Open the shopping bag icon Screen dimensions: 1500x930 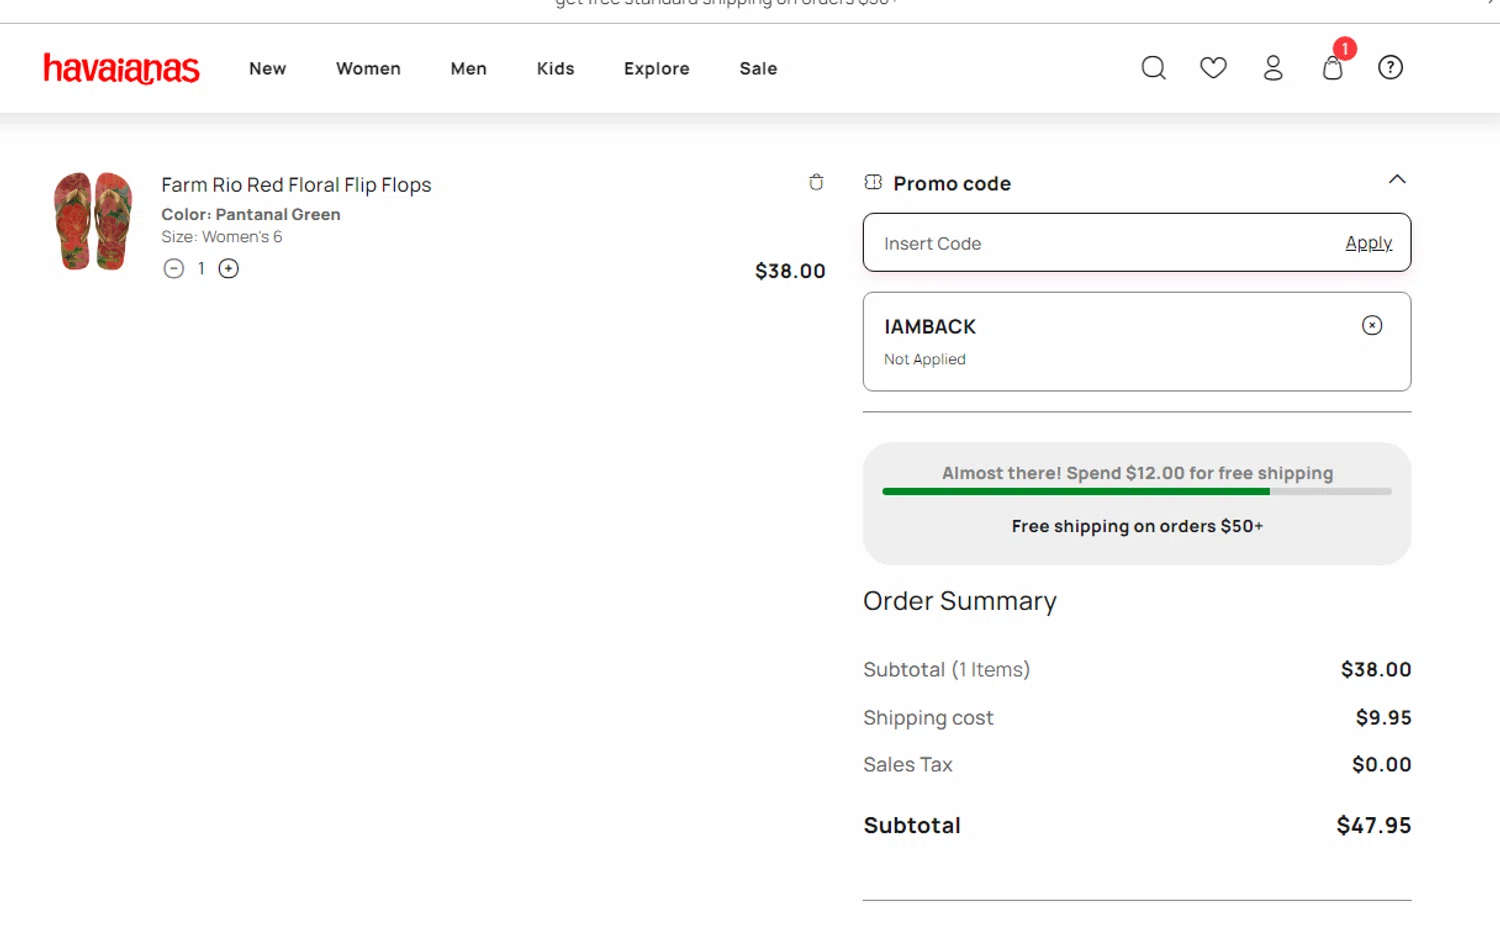click(1332, 67)
